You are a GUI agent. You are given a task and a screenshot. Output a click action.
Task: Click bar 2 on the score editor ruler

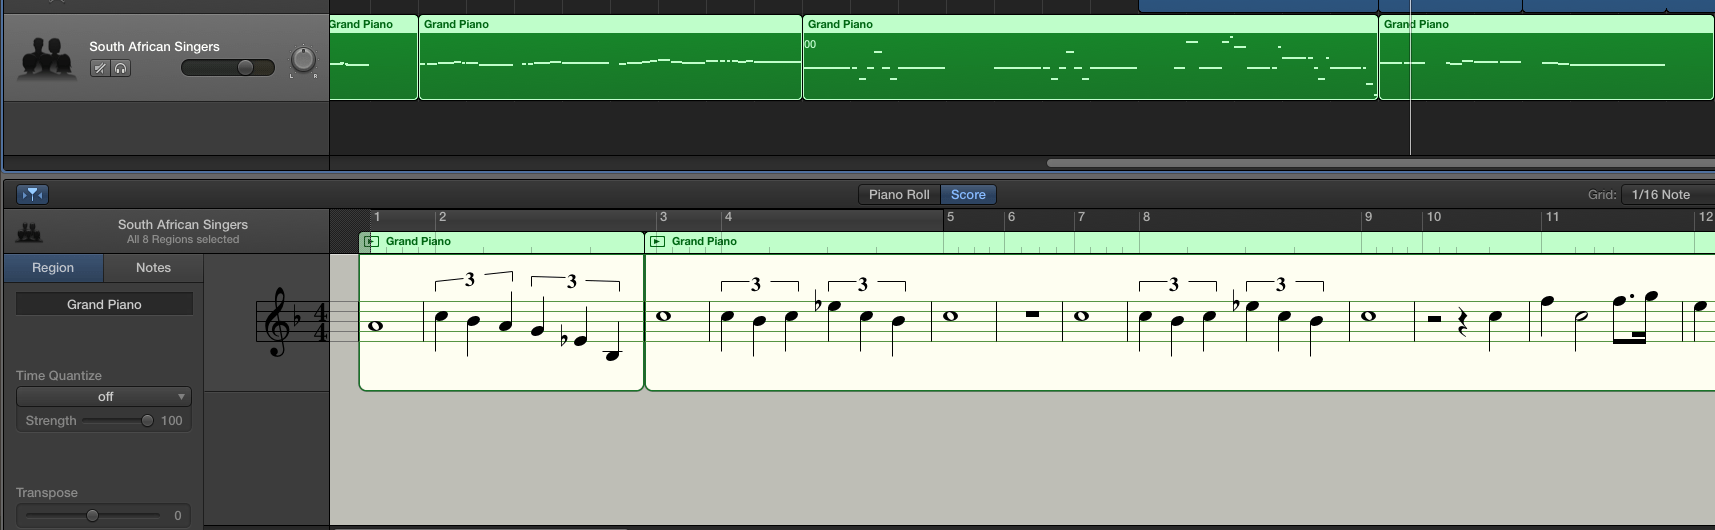pos(442,217)
